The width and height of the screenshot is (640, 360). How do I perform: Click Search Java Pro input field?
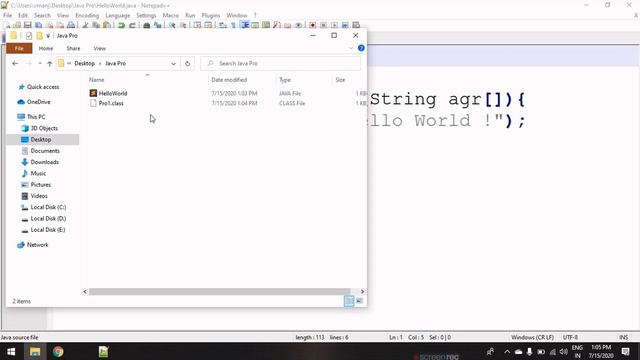[x=281, y=64]
